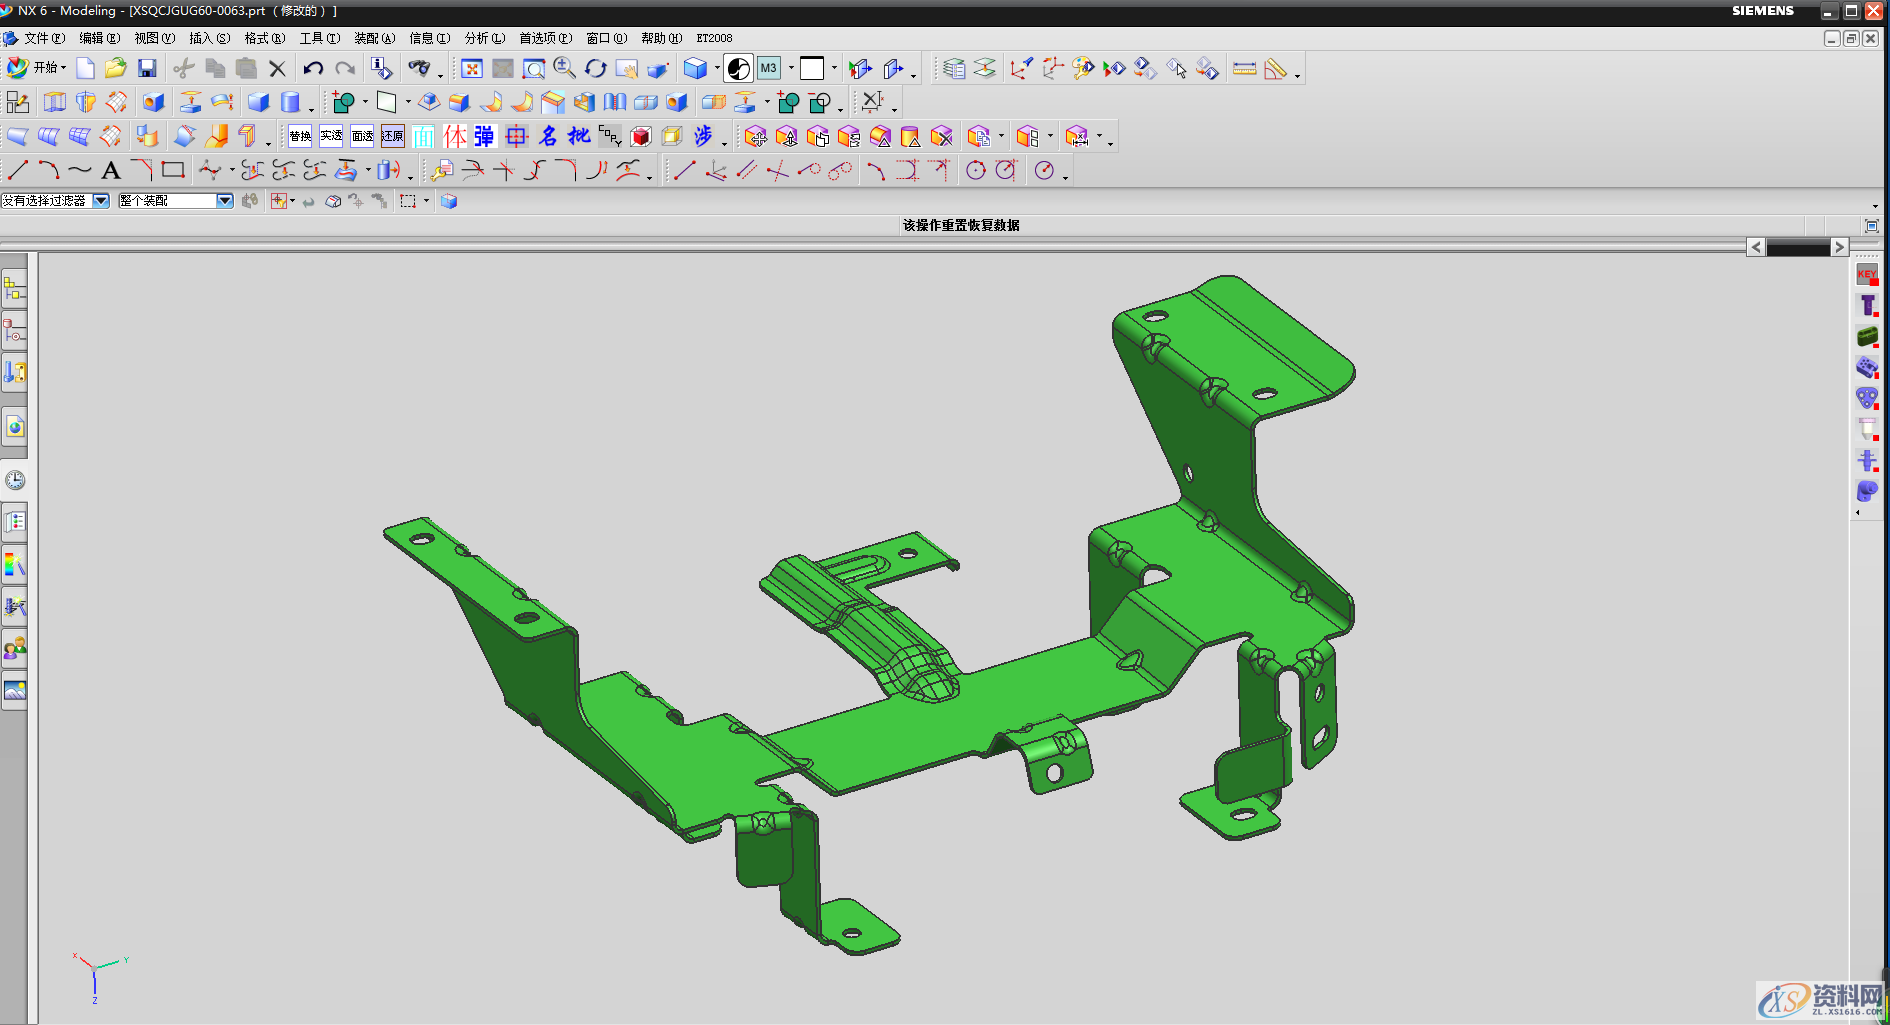The width and height of the screenshot is (1890, 1025).
Task: Click the Undo arrow icon
Action: (313, 68)
